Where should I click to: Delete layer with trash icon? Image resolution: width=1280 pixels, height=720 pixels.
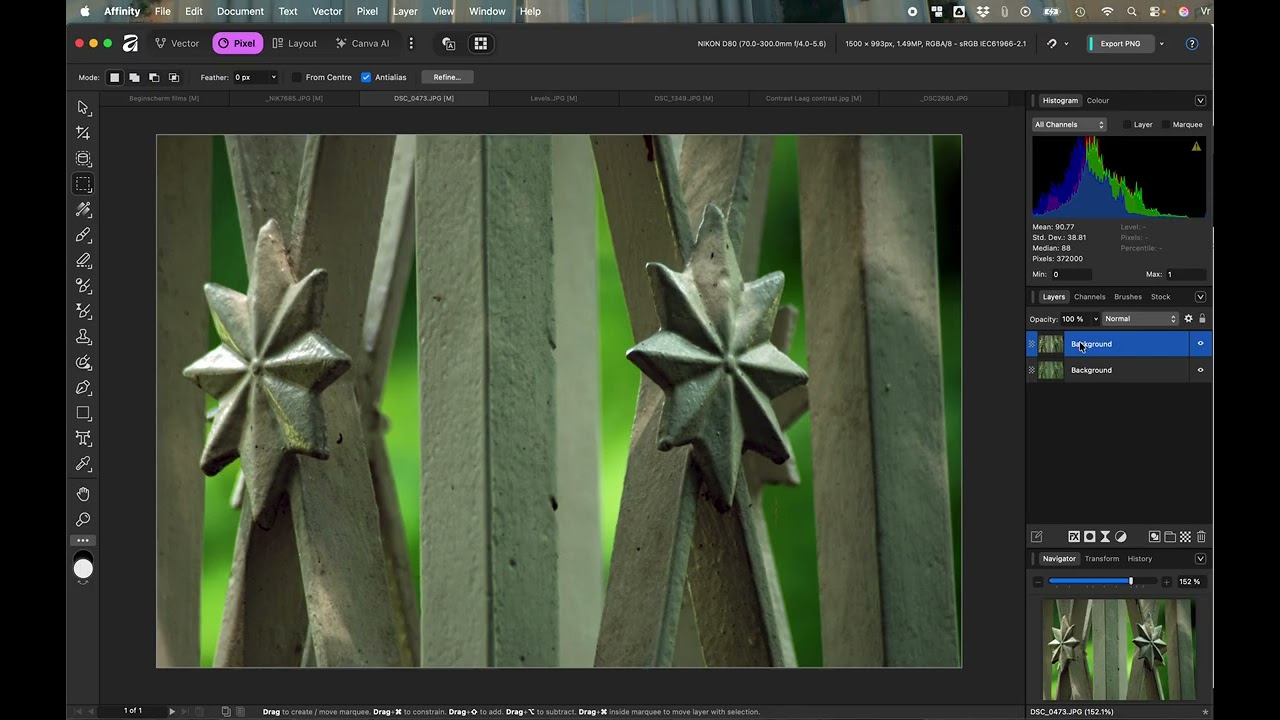1201,537
